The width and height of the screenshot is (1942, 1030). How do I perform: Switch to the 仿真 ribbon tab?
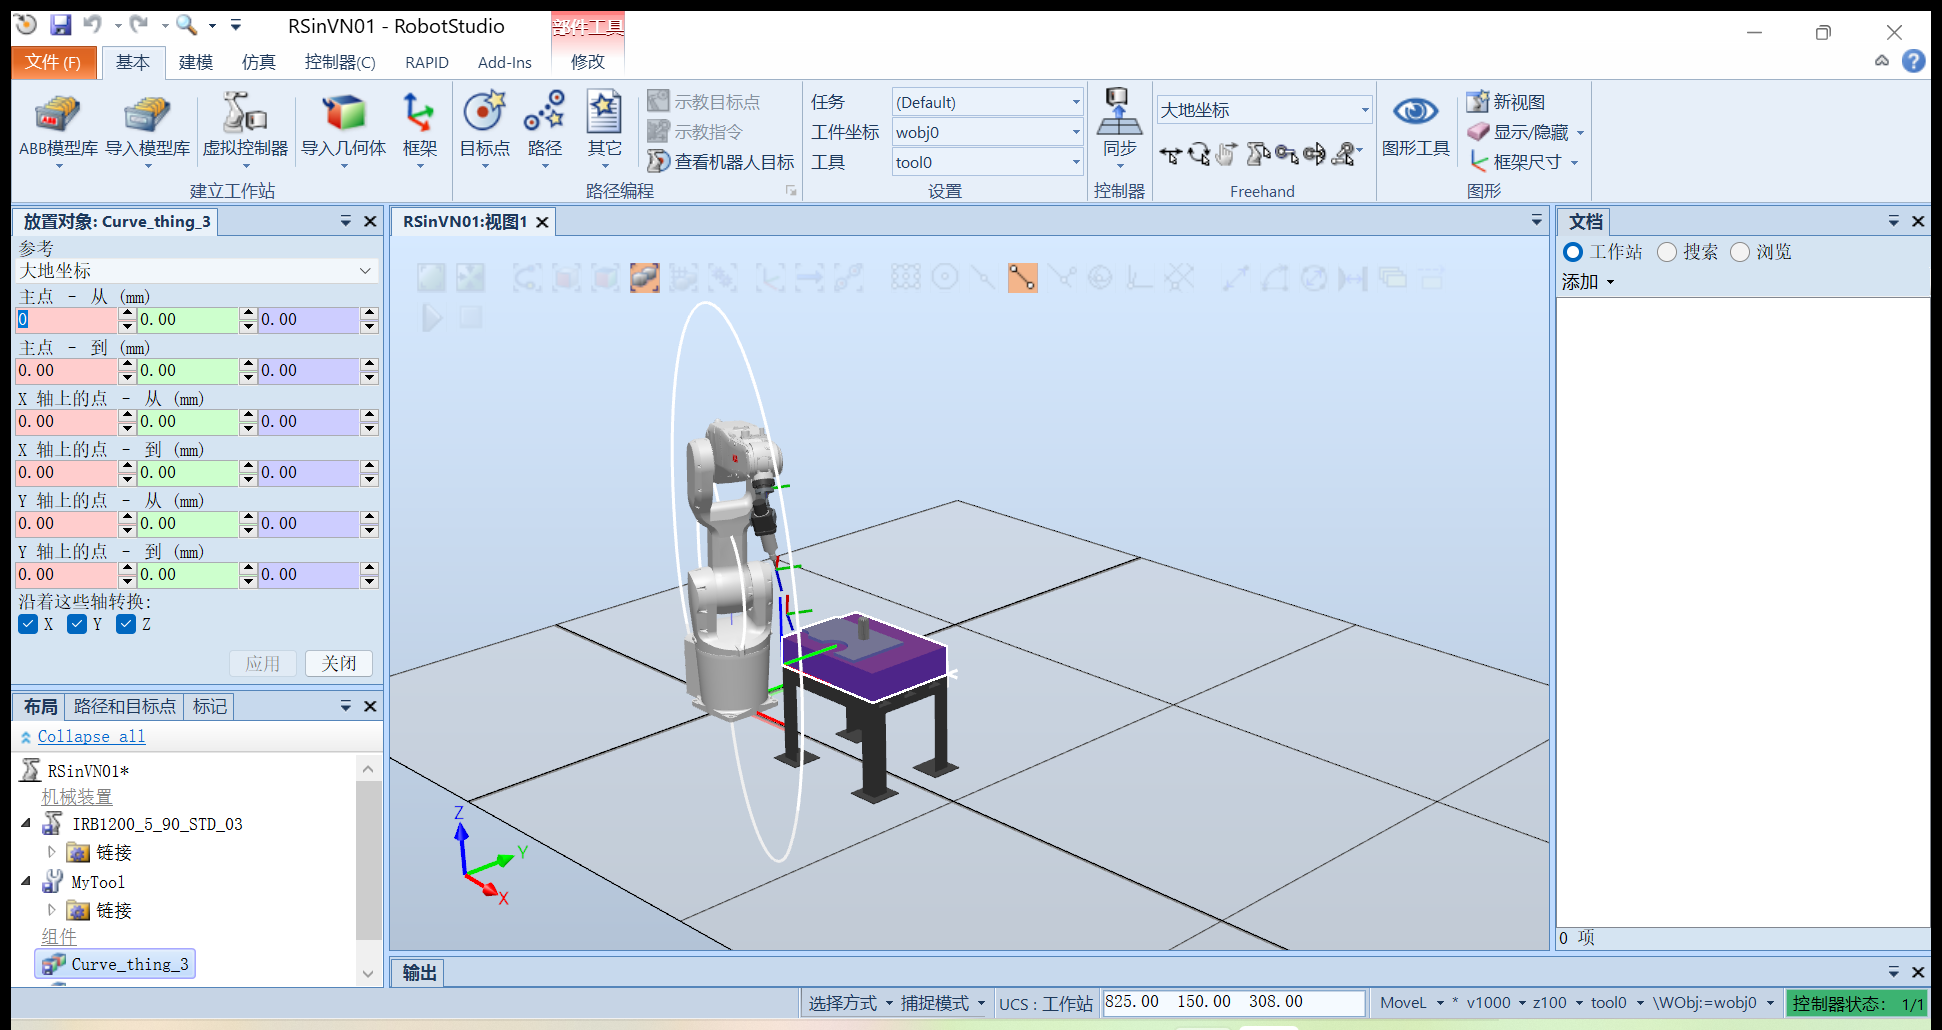click(x=259, y=62)
